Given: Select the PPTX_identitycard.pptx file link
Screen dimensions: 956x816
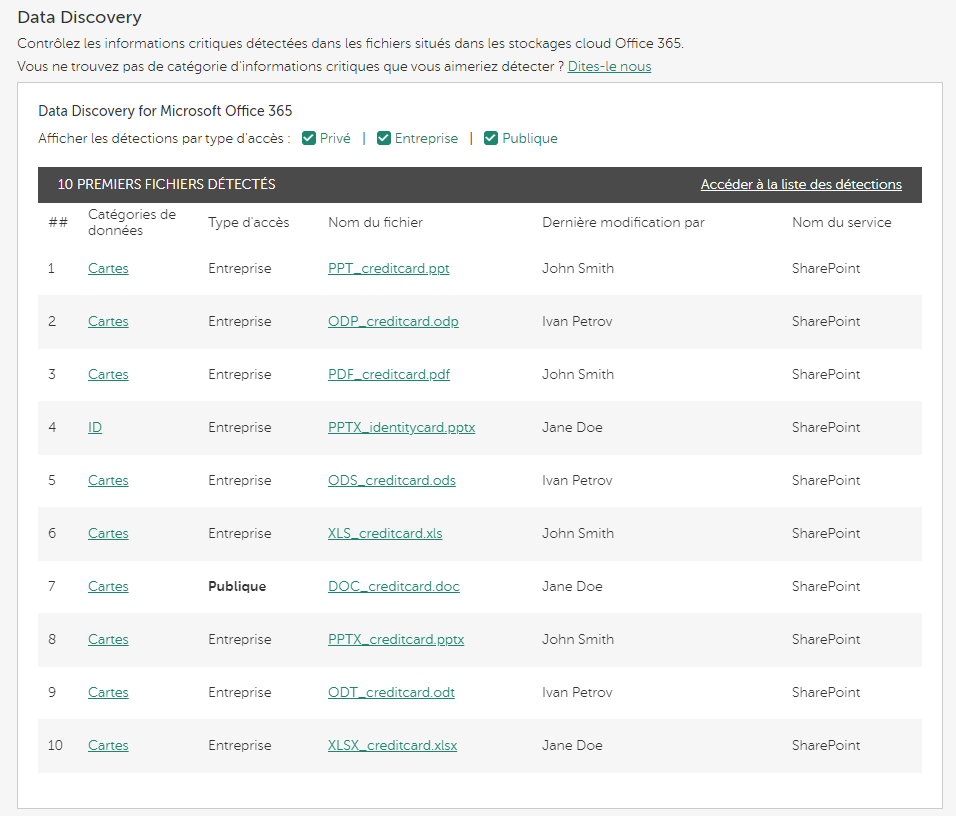Looking at the screenshot, I should tap(401, 428).
